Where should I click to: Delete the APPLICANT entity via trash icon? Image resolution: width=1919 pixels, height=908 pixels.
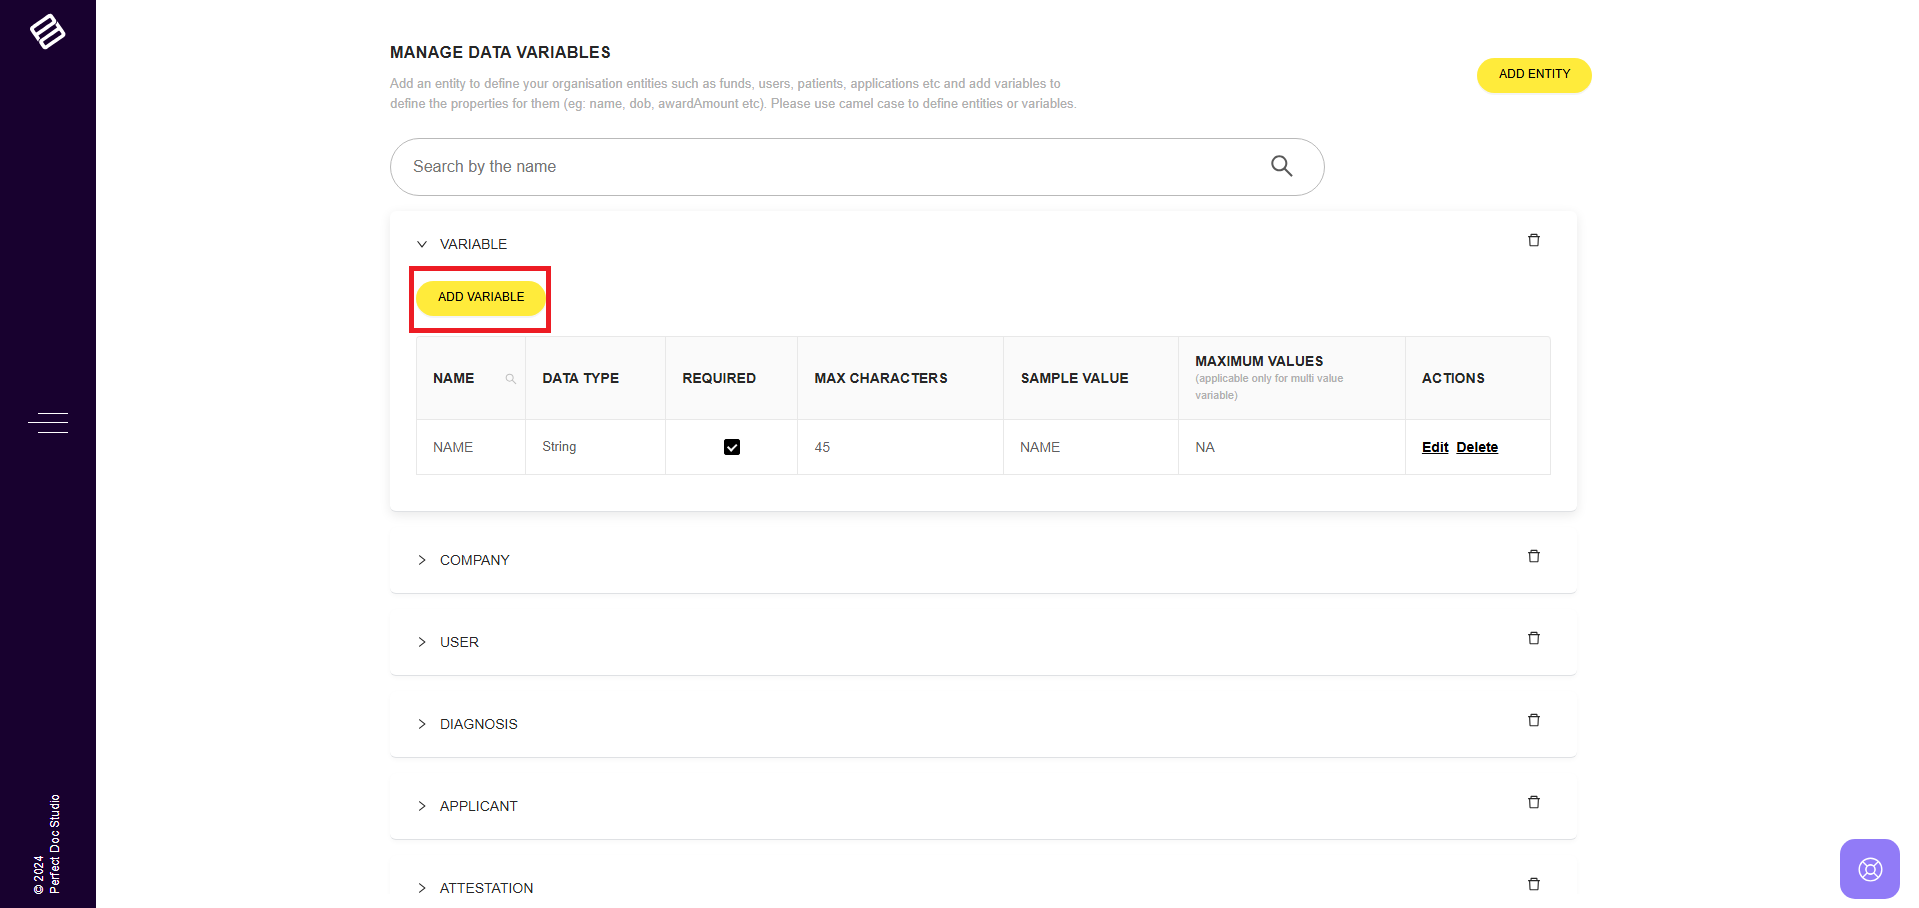click(x=1533, y=802)
